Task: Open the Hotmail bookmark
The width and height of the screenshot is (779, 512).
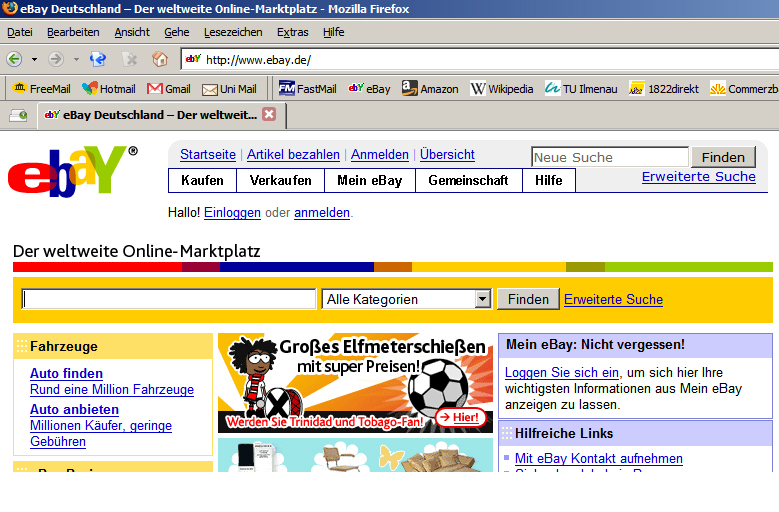Action: pyautogui.click(x=108, y=89)
